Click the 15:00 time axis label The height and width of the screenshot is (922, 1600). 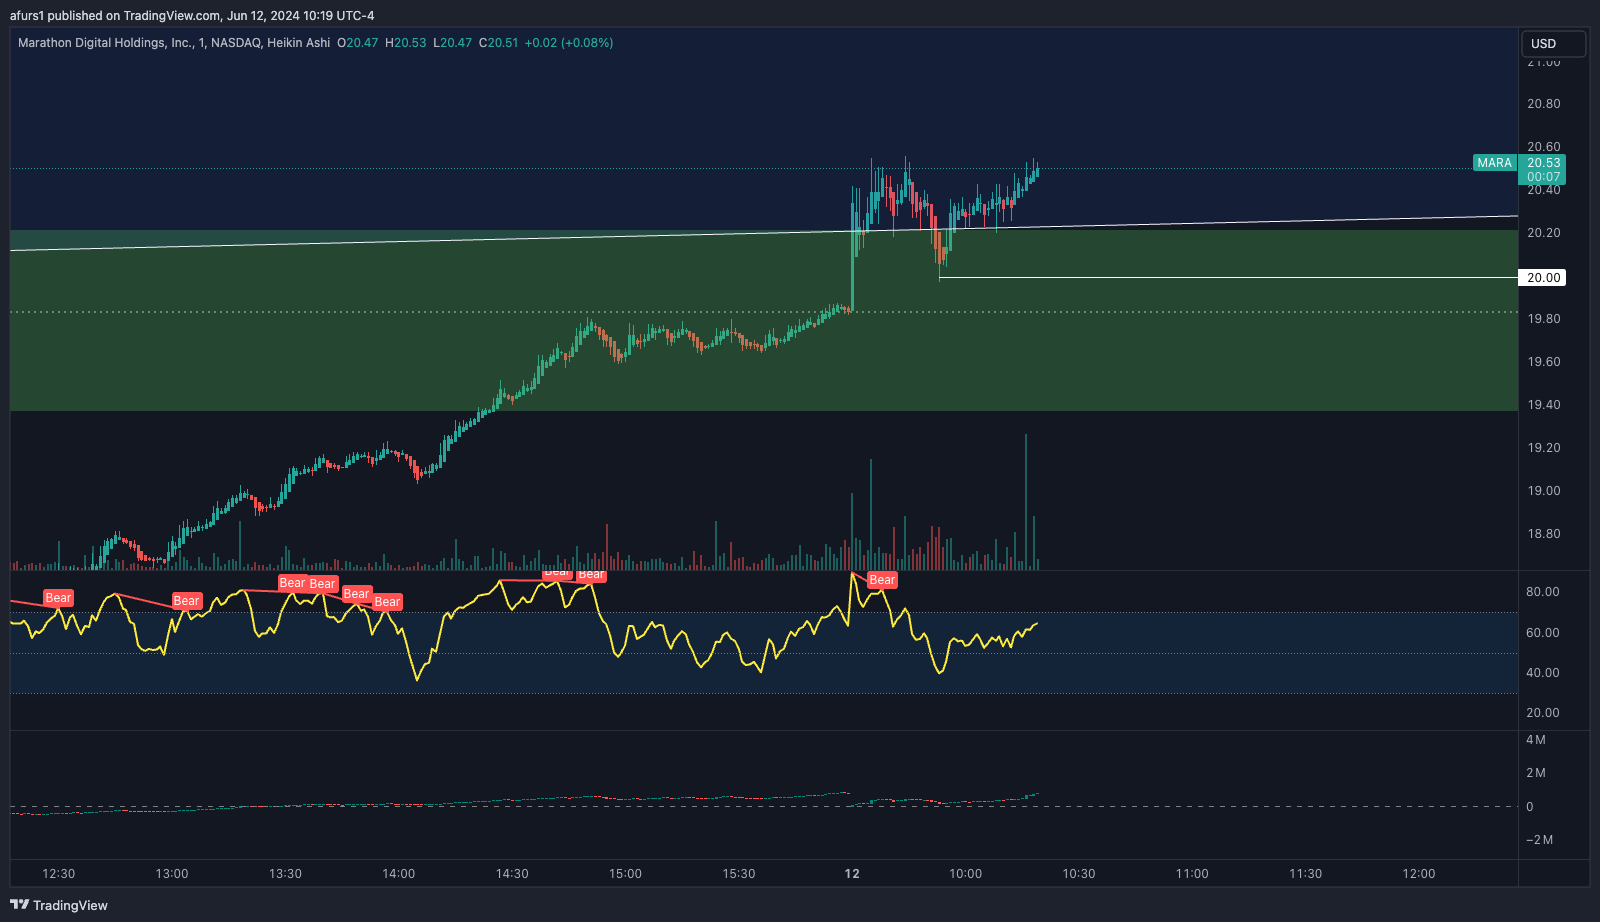(625, 874)
